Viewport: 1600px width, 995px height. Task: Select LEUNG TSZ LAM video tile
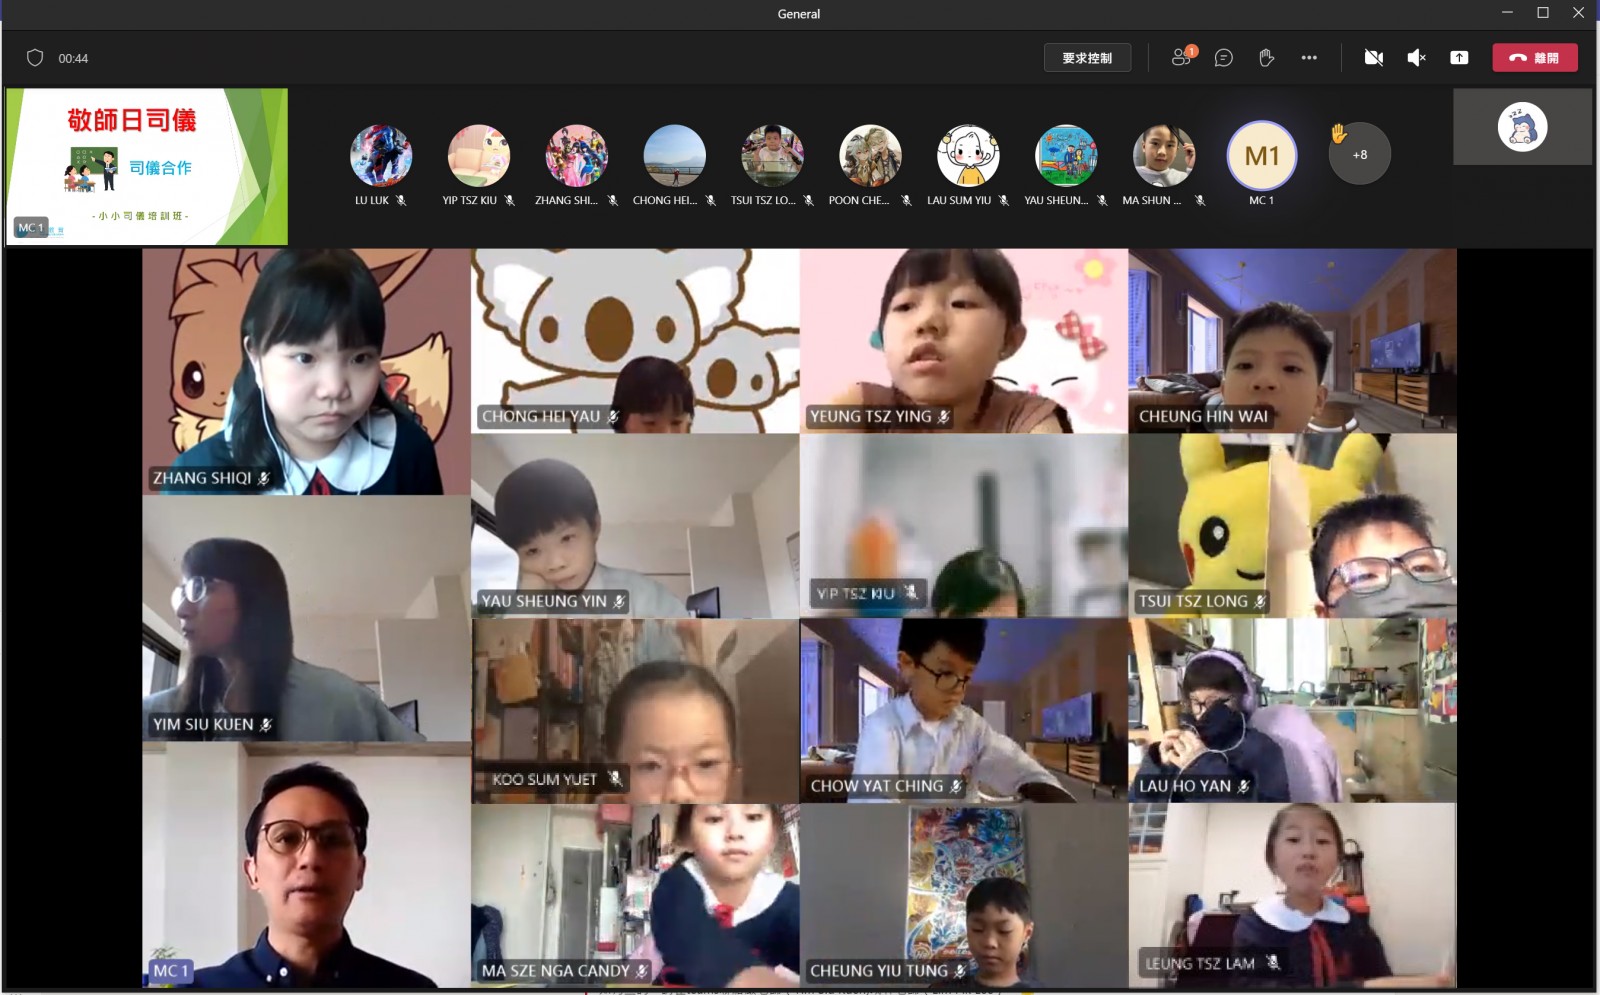tap(1293, 896)
